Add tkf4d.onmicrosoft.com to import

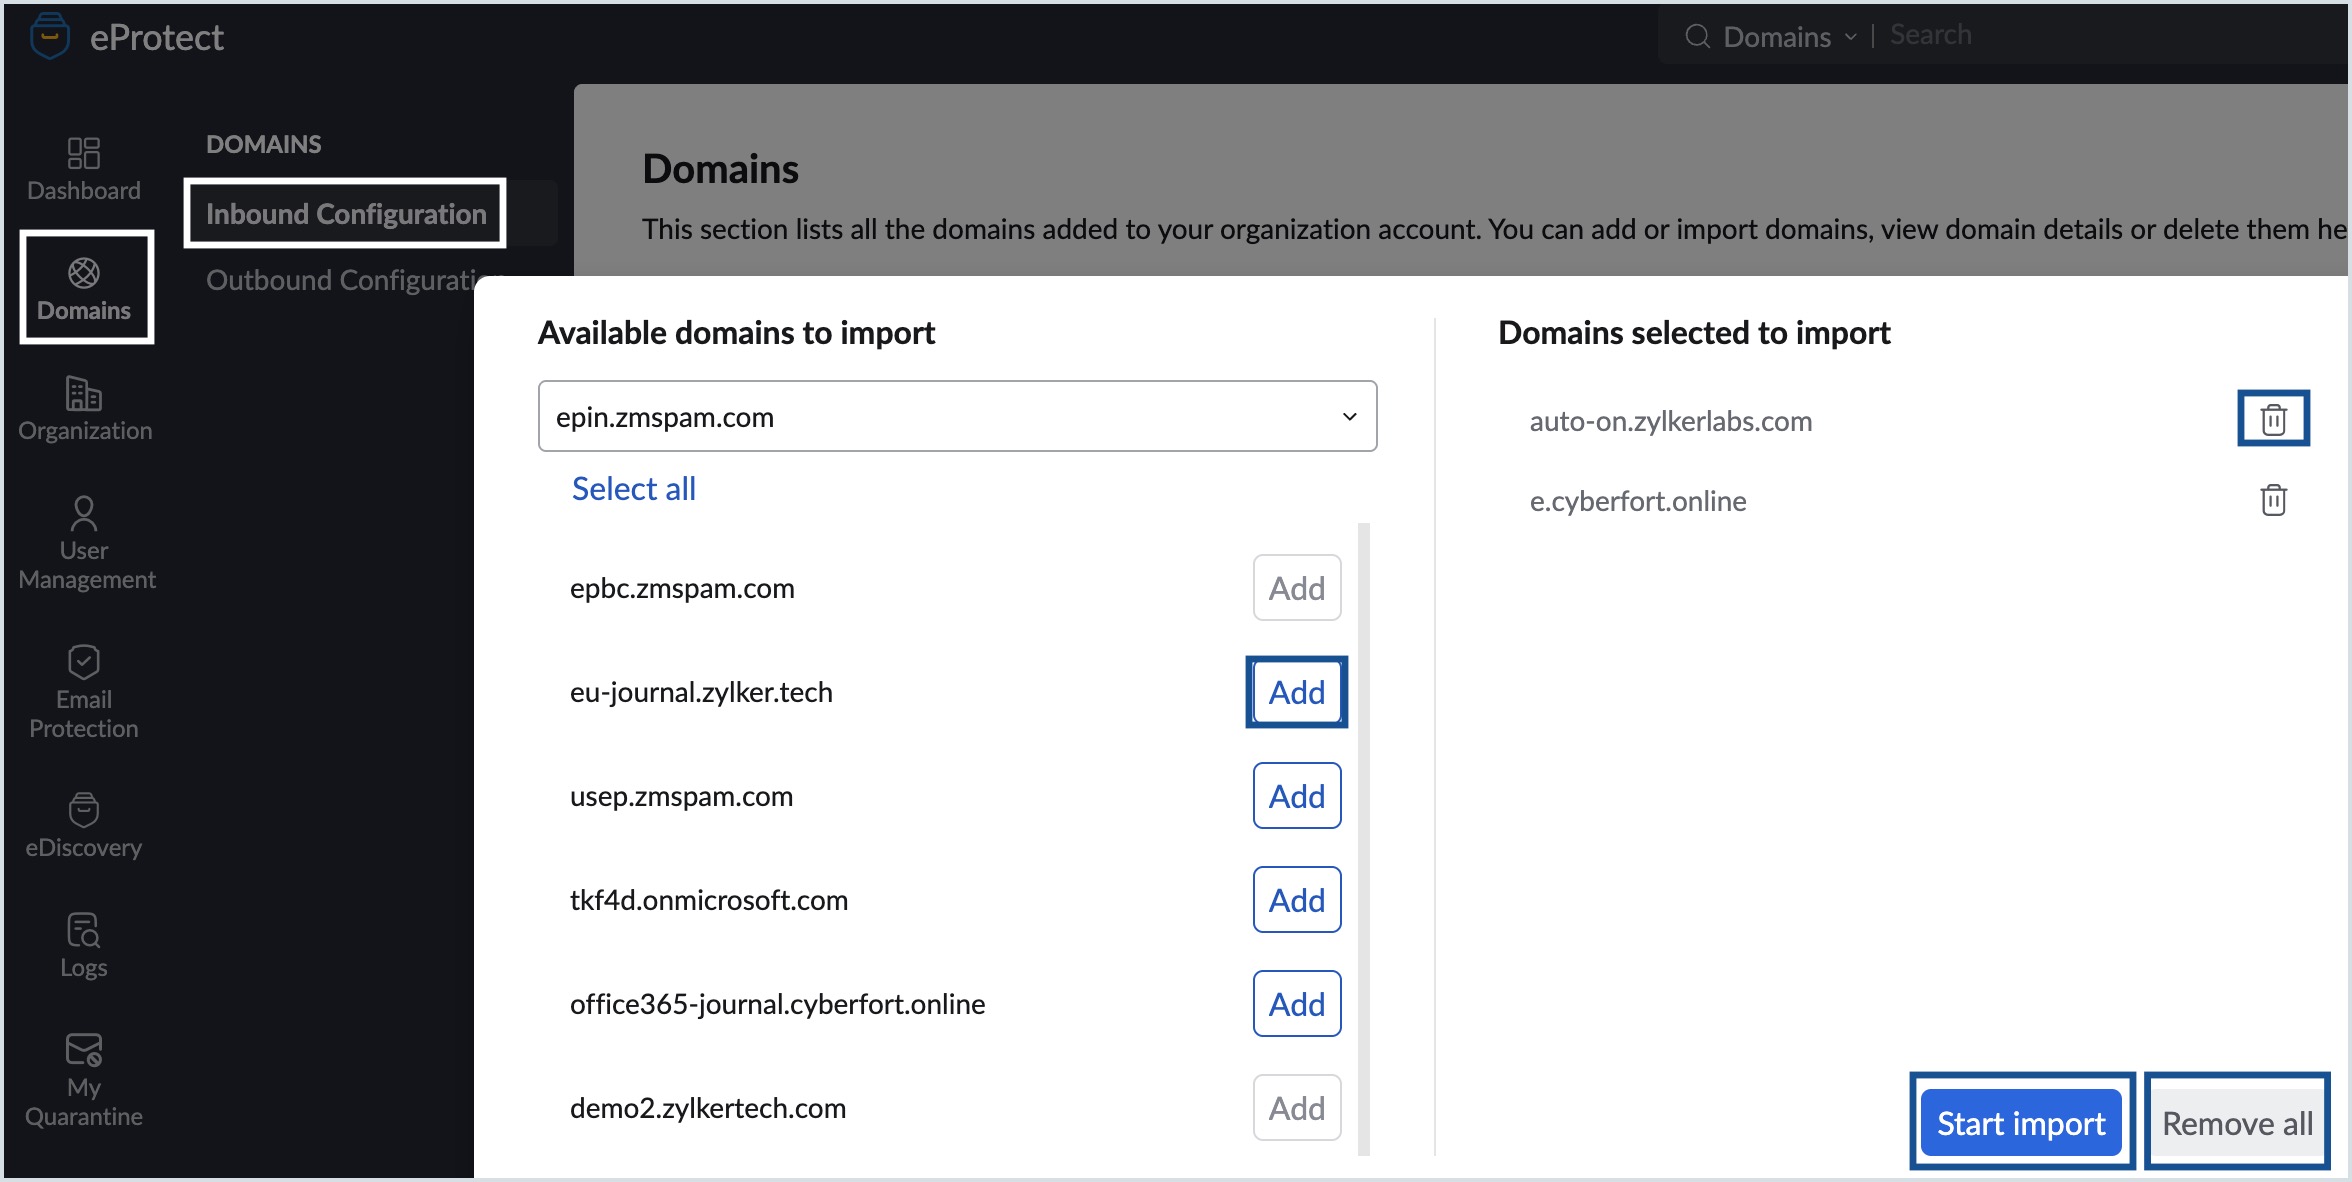point(1297,900)
